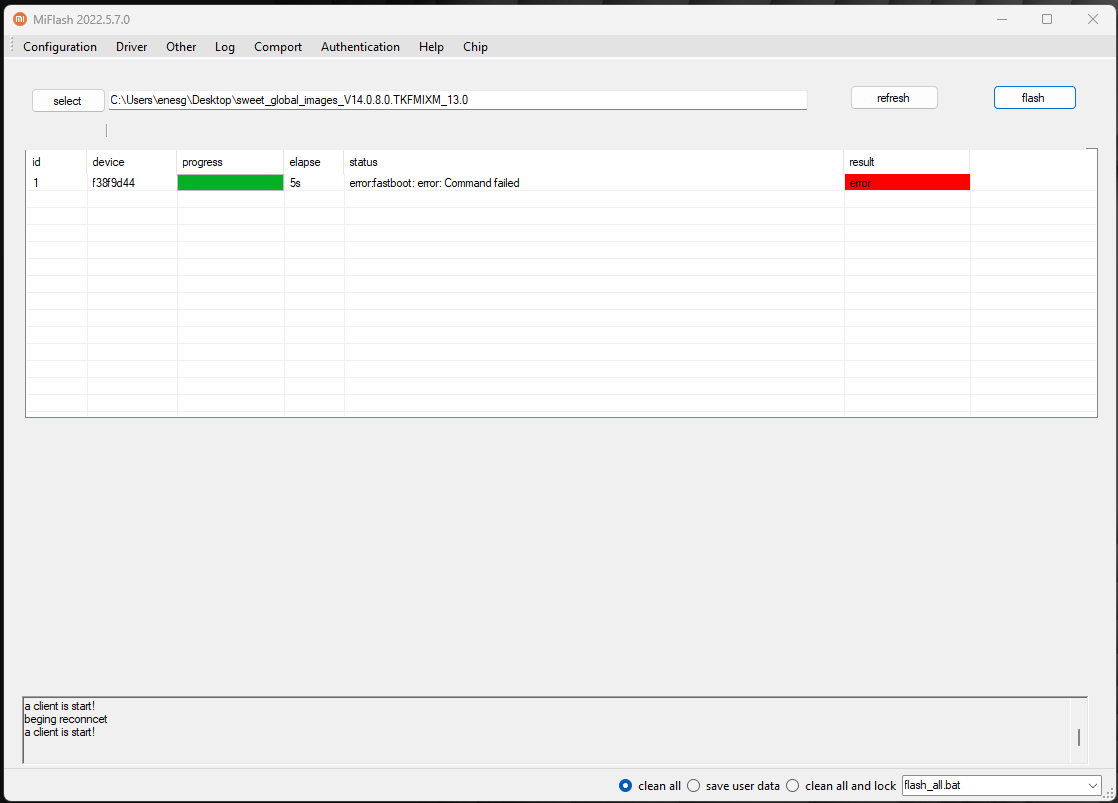Open the Log menu
The image size is (1118, 803).
tap(225, 47)
